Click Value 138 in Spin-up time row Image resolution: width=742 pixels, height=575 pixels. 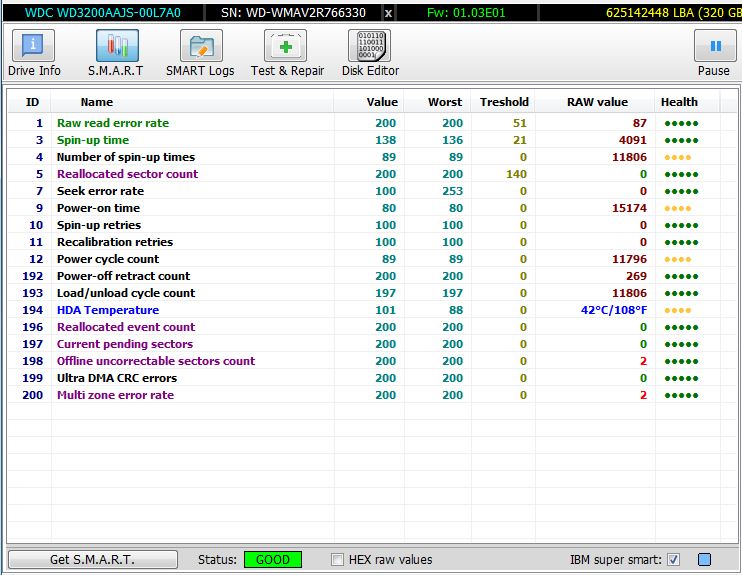point(386,140)
